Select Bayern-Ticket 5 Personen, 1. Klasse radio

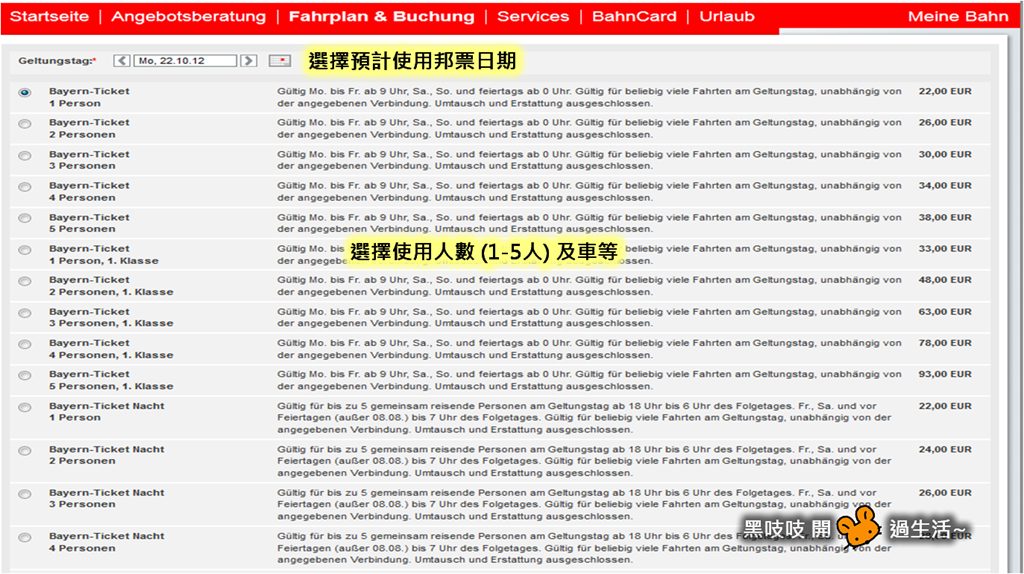point(25,375)
